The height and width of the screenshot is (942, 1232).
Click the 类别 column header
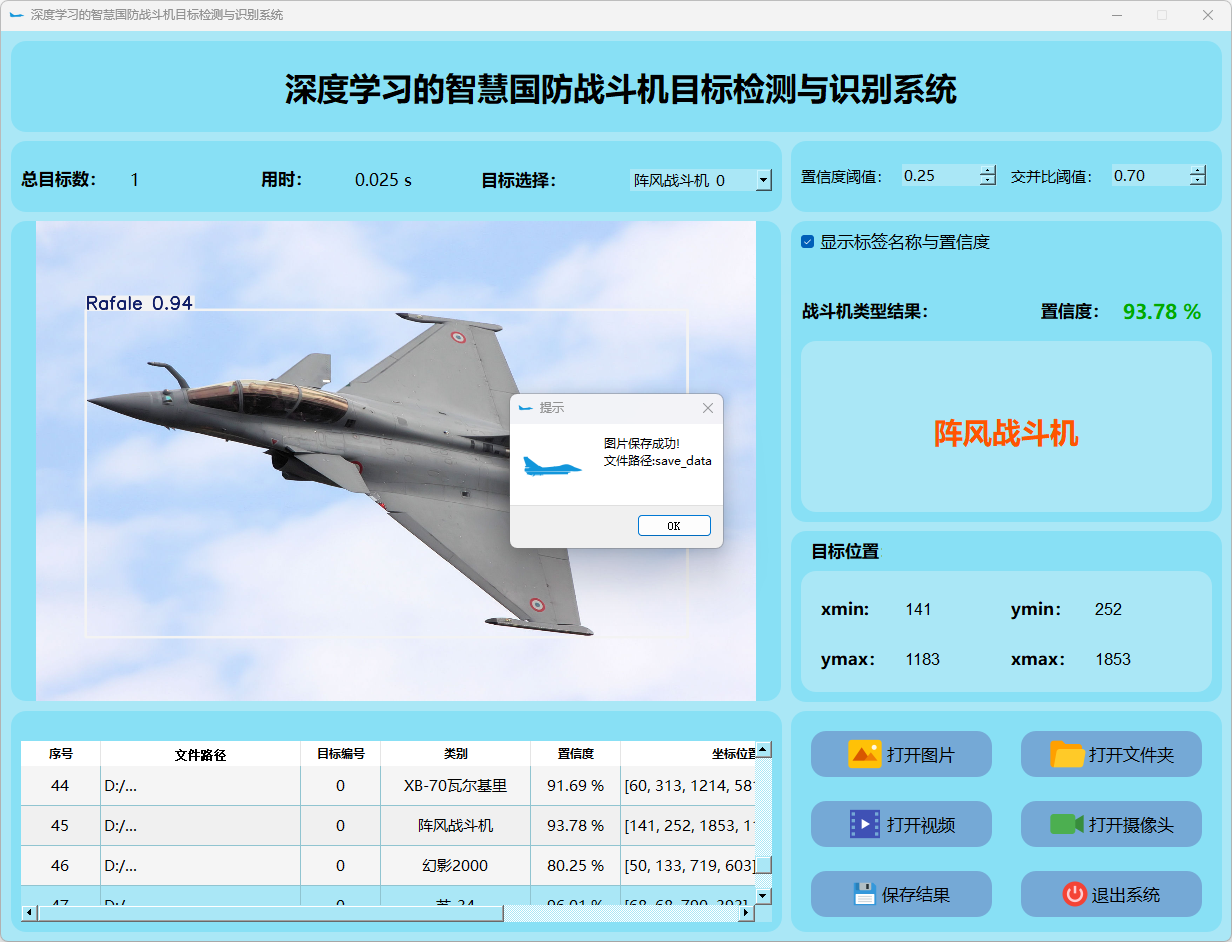(x=455, y=754)
